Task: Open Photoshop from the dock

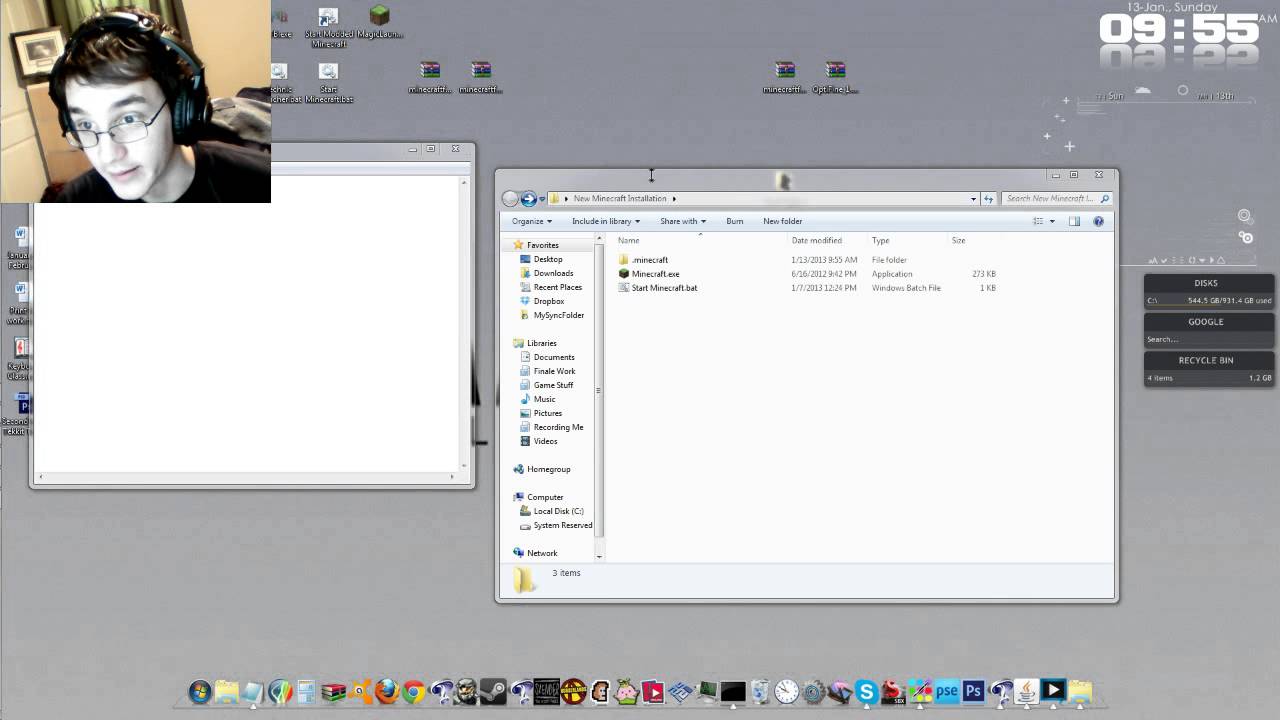Action: pyautogui.click(x=973, y=692)
